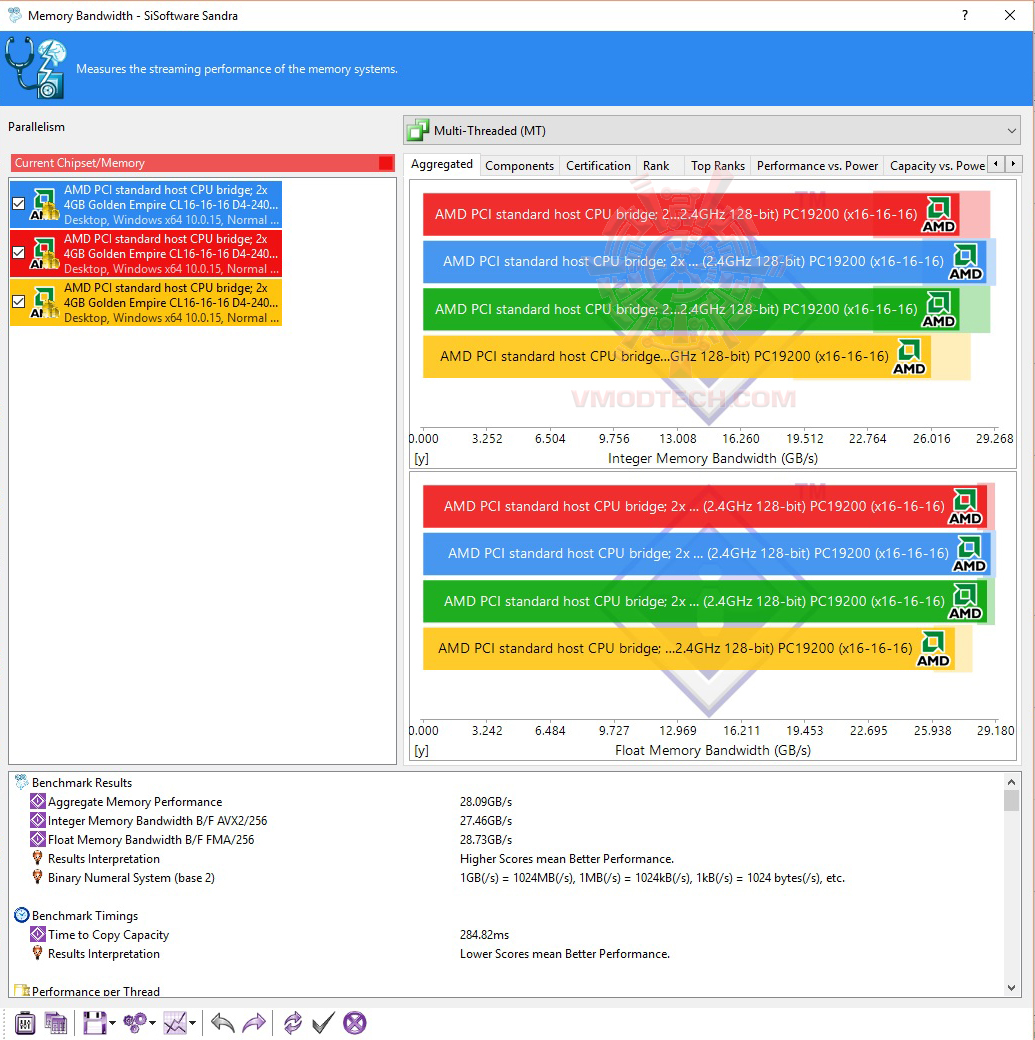The width and height of the screenshot is (1035, 1040).
Task: Click the checkmark OK icon
Action: tap(323, 1023)
